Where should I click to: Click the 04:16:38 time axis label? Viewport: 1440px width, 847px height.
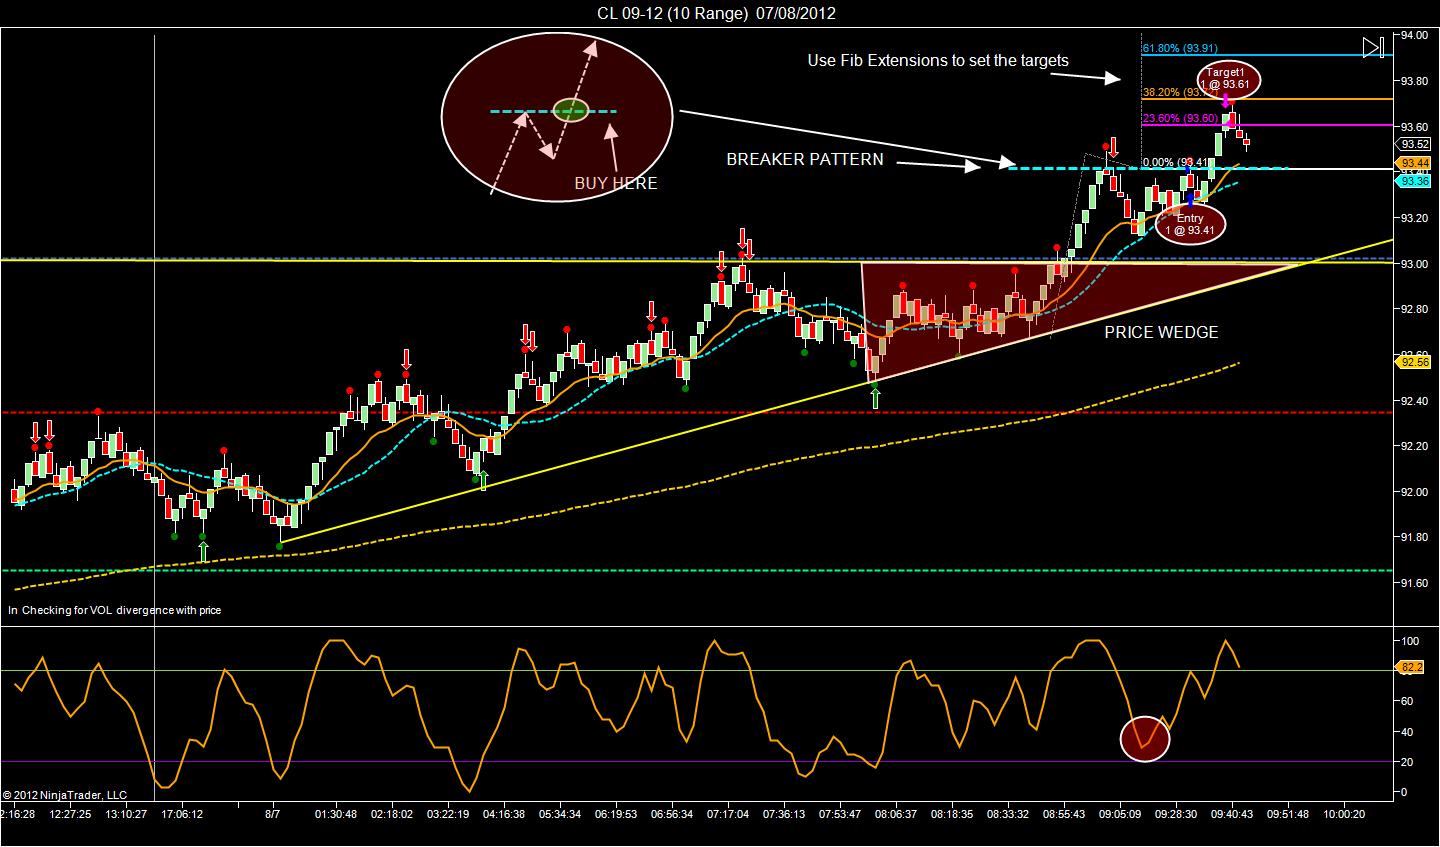click(x=504, y=814)
